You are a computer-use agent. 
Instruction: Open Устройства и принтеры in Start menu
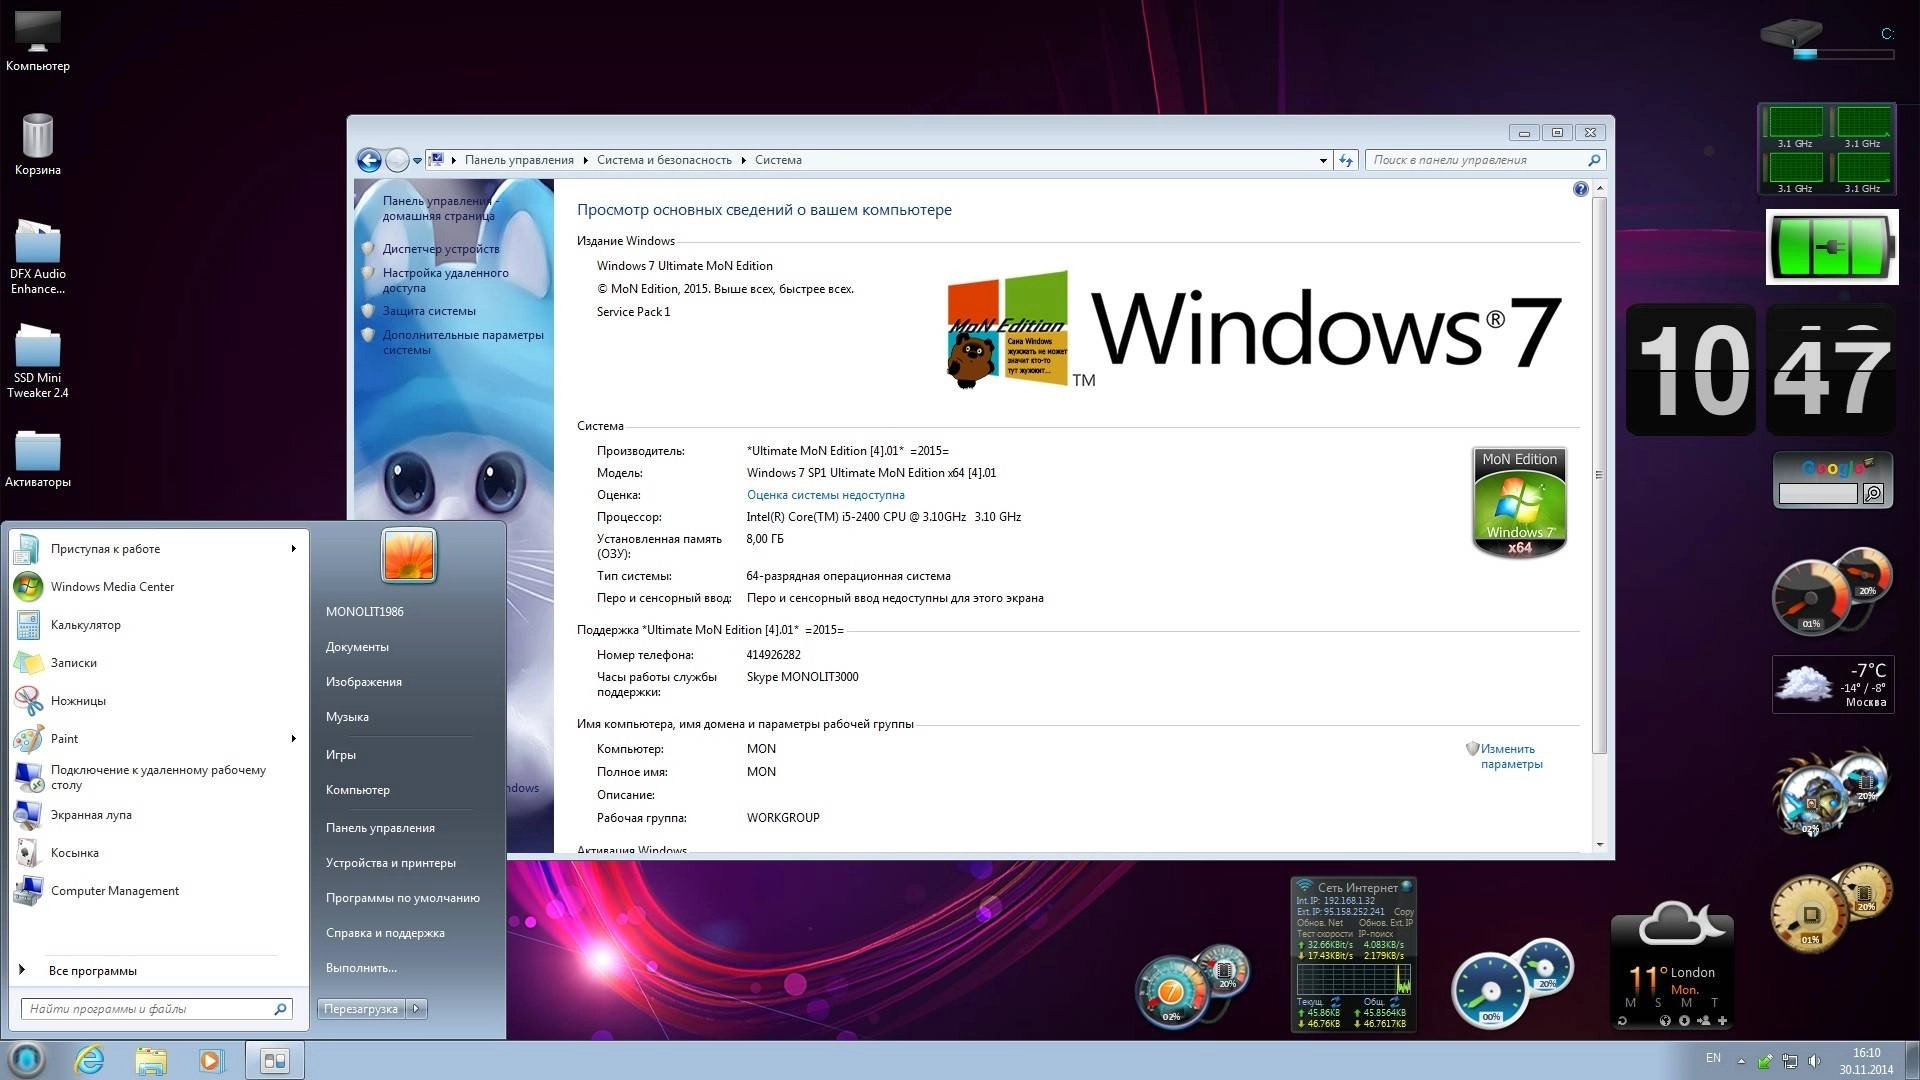(x=390, y=863)
